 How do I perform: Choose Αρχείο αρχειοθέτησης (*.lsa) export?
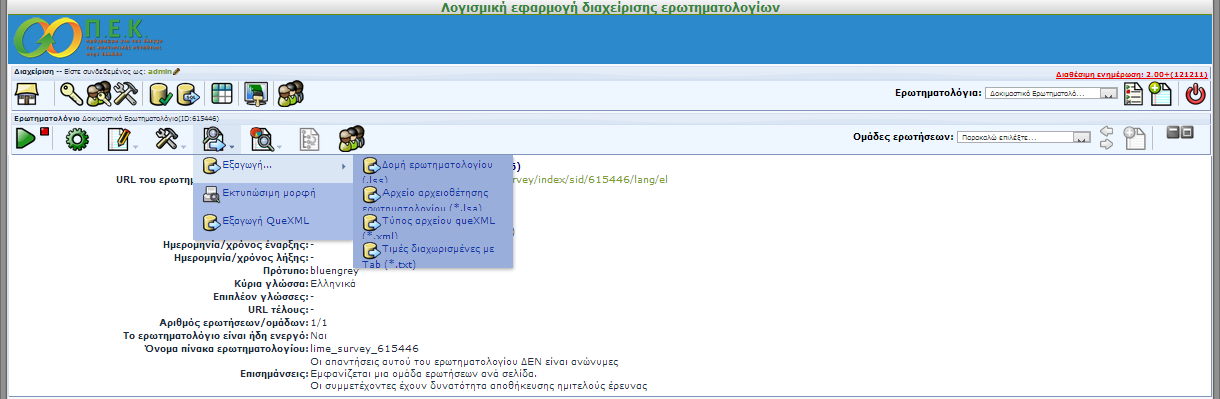pyautogui.click(x=433, y=196)
